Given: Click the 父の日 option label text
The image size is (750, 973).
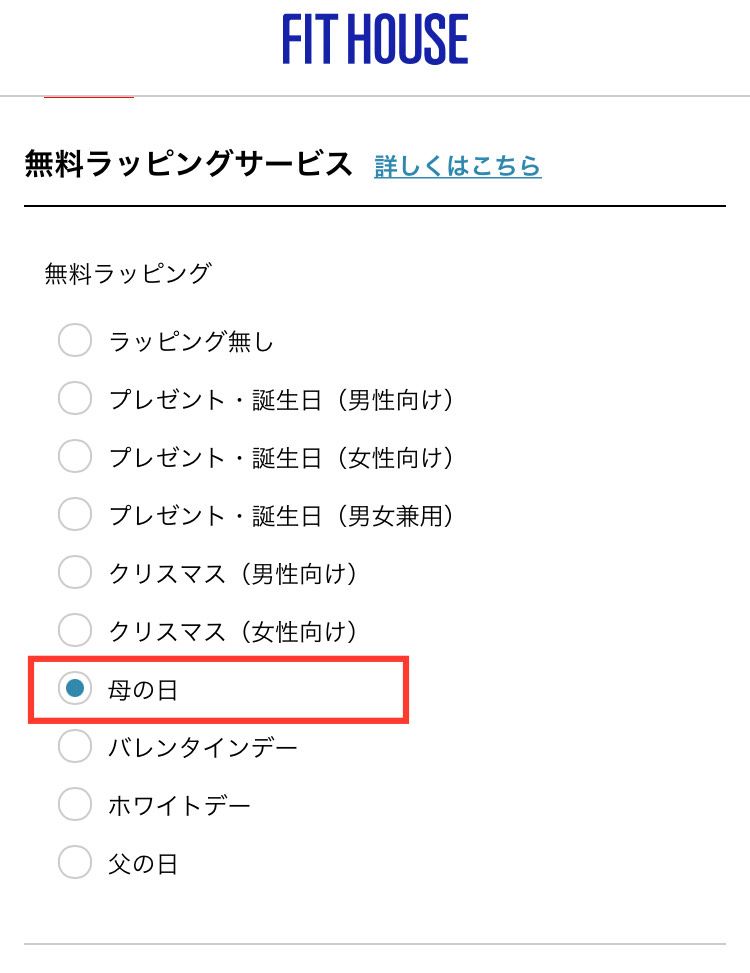Looking at the screenshot, I should click(x=143, y=864).
